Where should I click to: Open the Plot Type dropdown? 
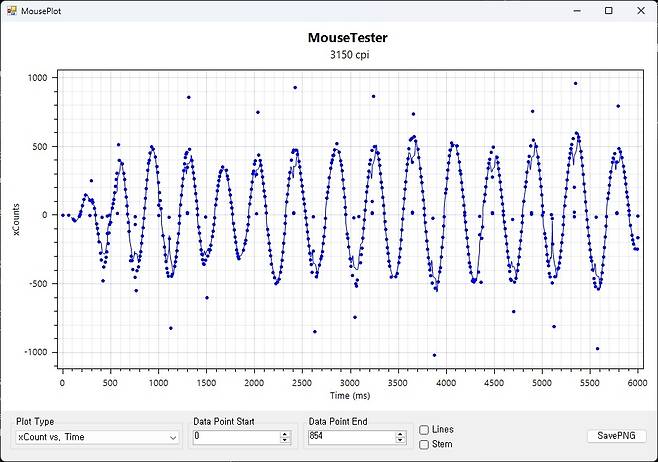point(97,437)
